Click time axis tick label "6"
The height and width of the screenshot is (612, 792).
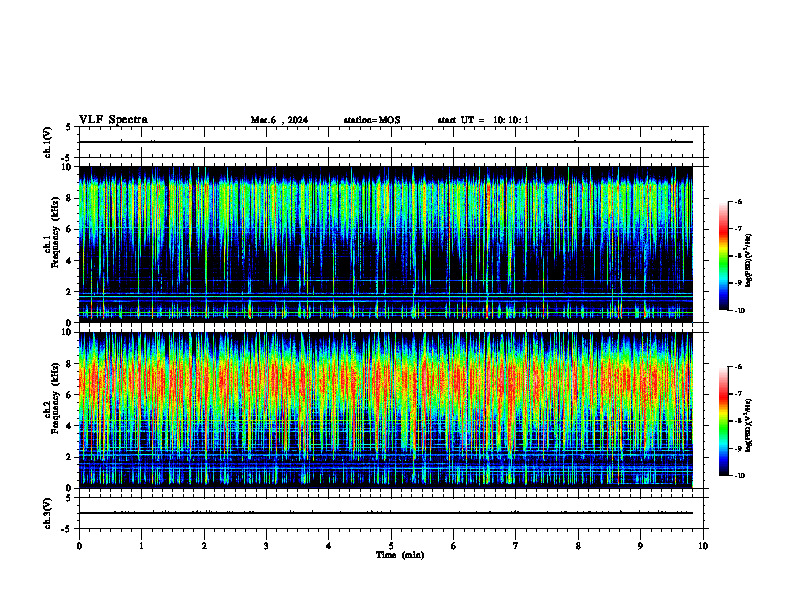(453, 546)
